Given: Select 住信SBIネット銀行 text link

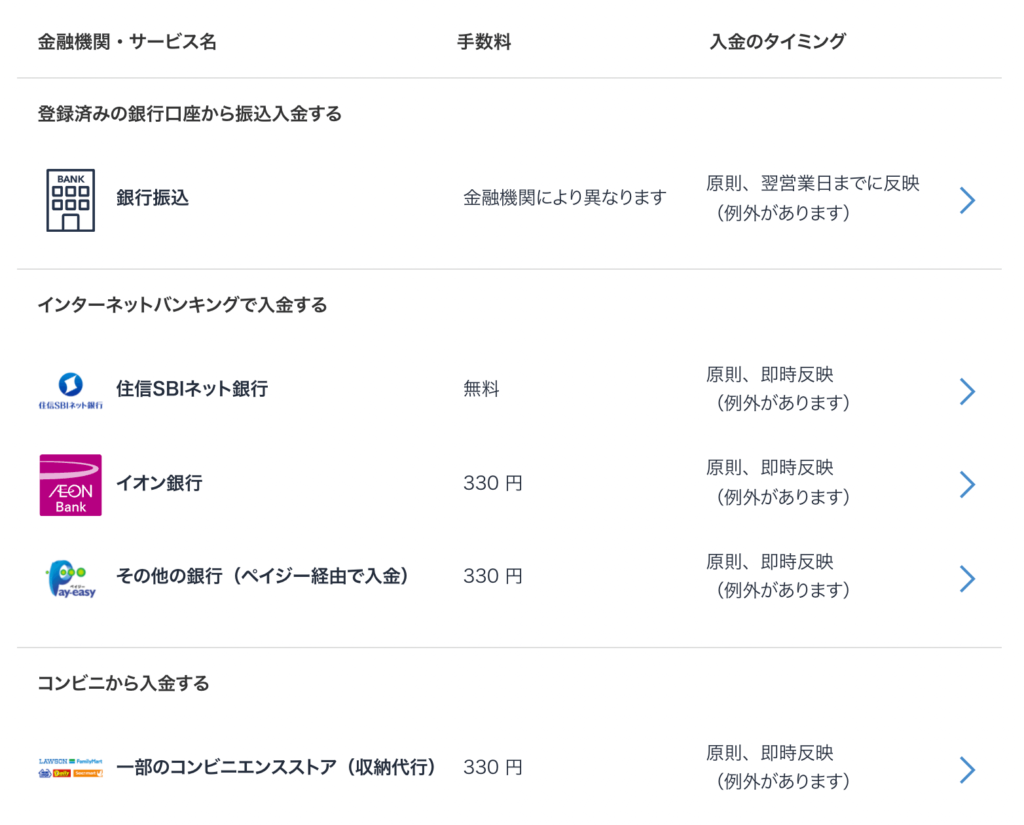Looking at the screenshot, I should click(x=192, y=389).
